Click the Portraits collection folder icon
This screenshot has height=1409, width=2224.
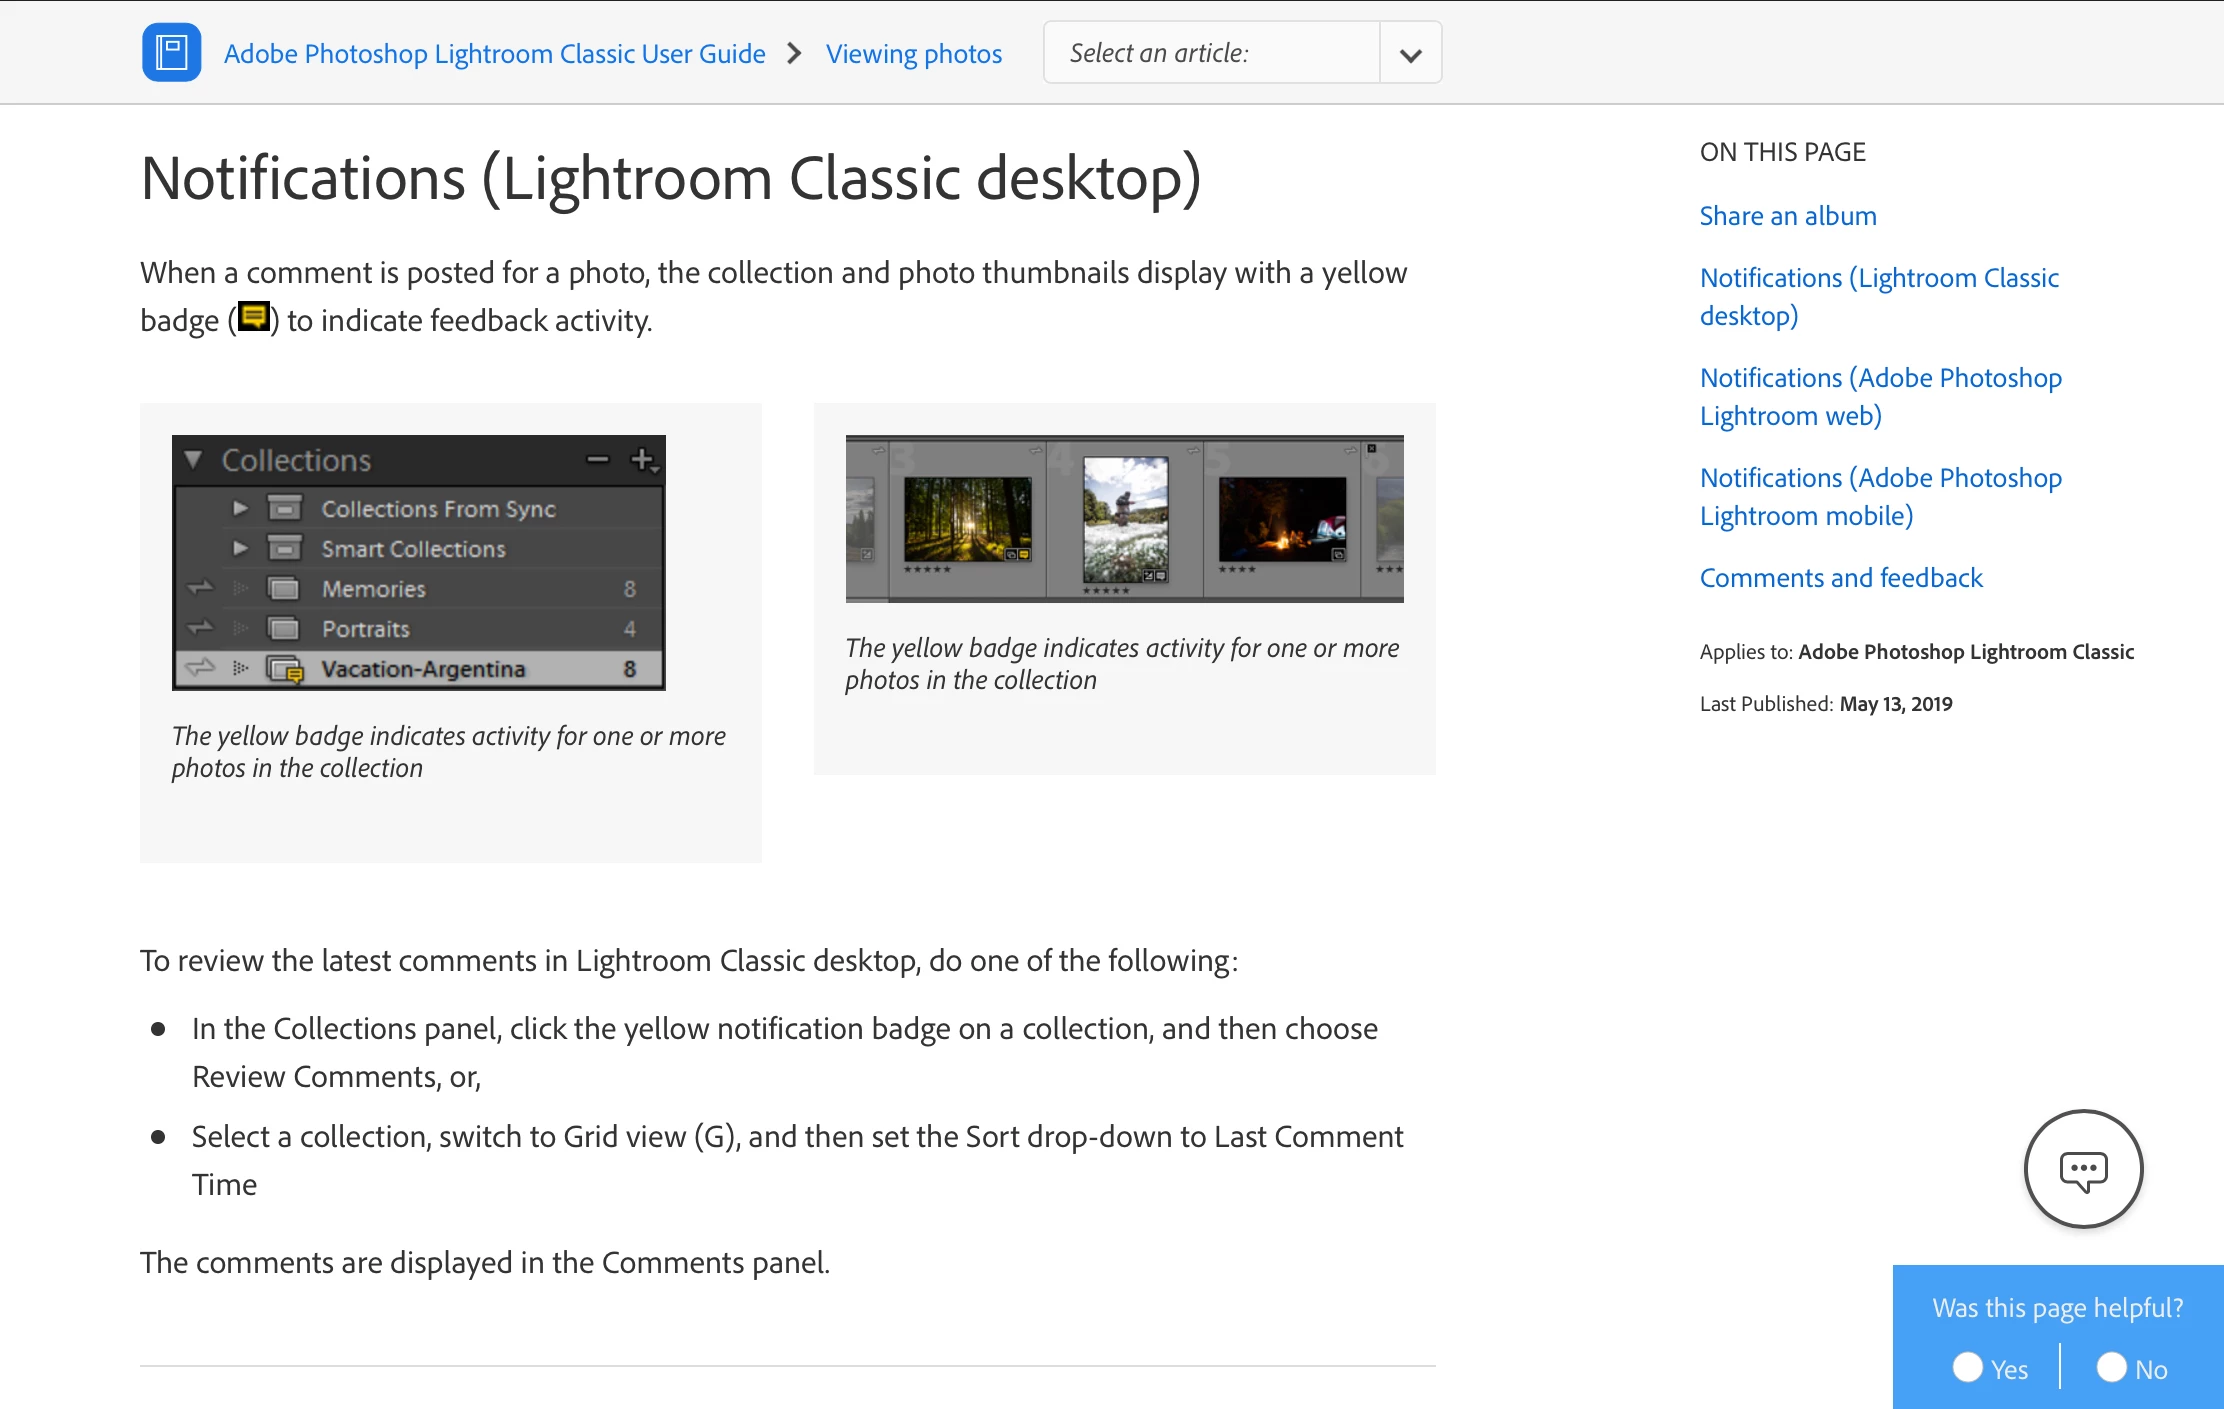(x=284, y=629)
